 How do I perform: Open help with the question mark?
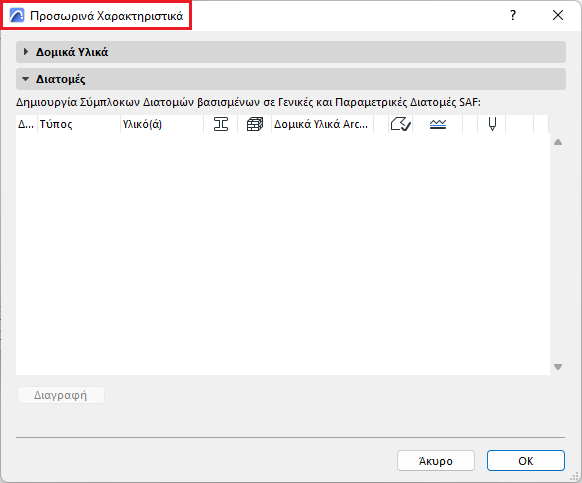coord(513,15)
